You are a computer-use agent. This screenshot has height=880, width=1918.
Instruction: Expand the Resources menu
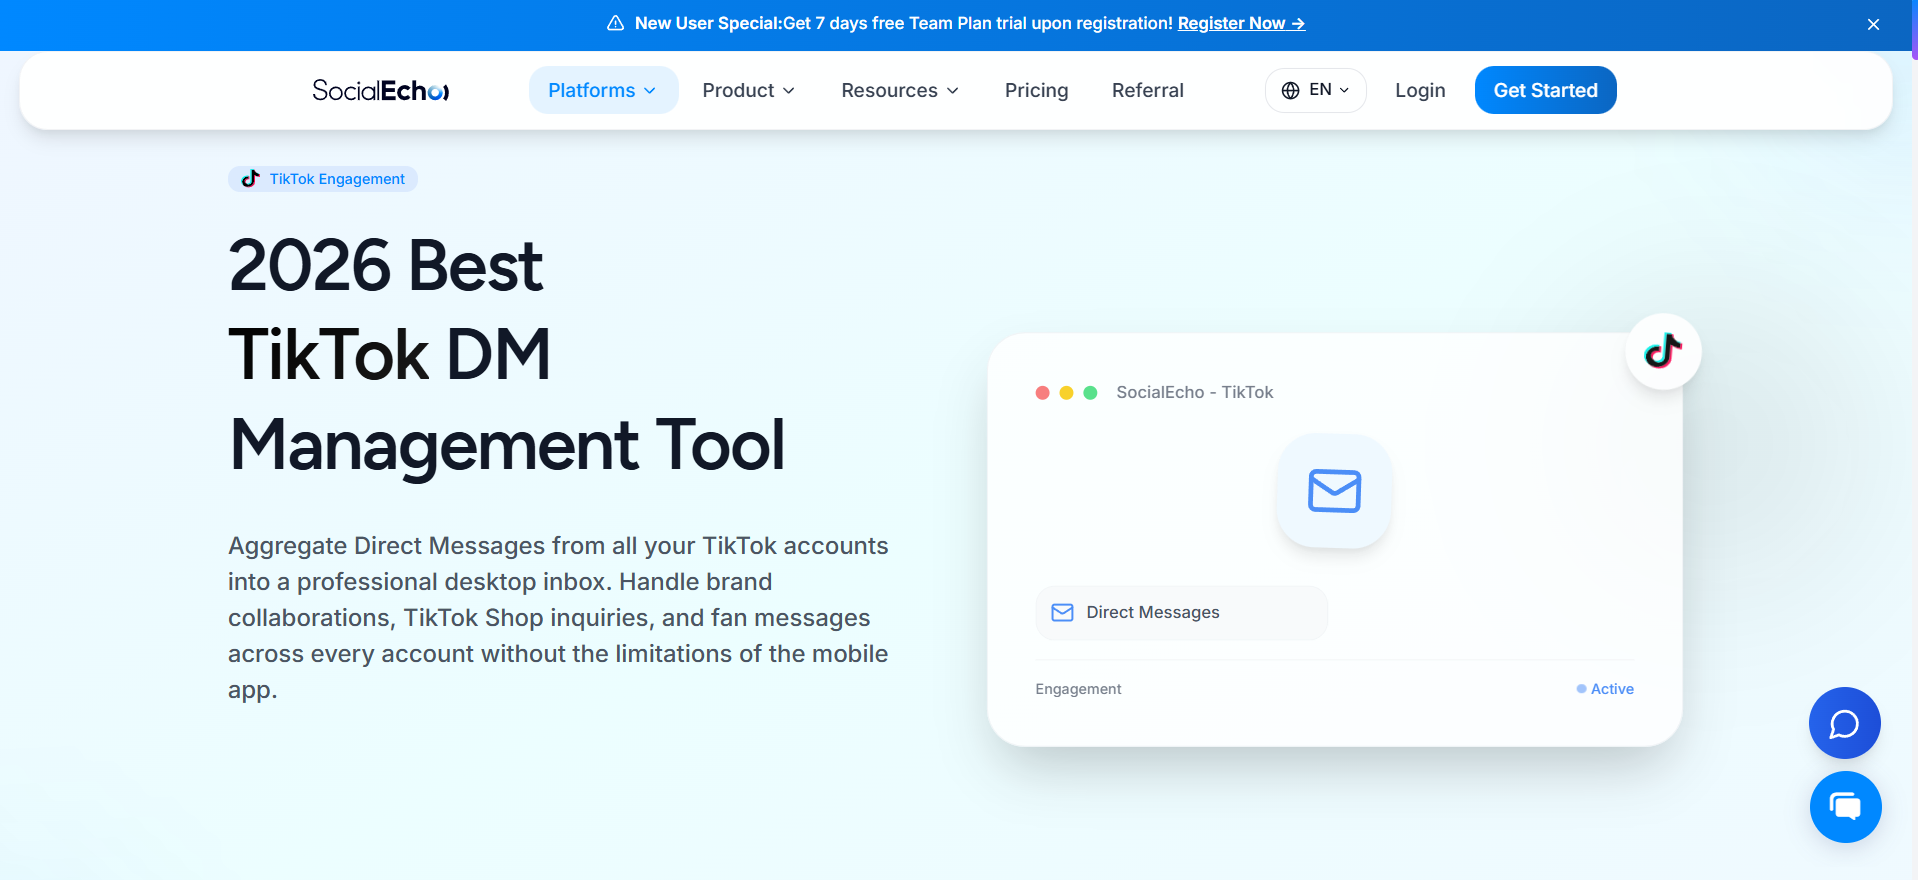point(900,90)
